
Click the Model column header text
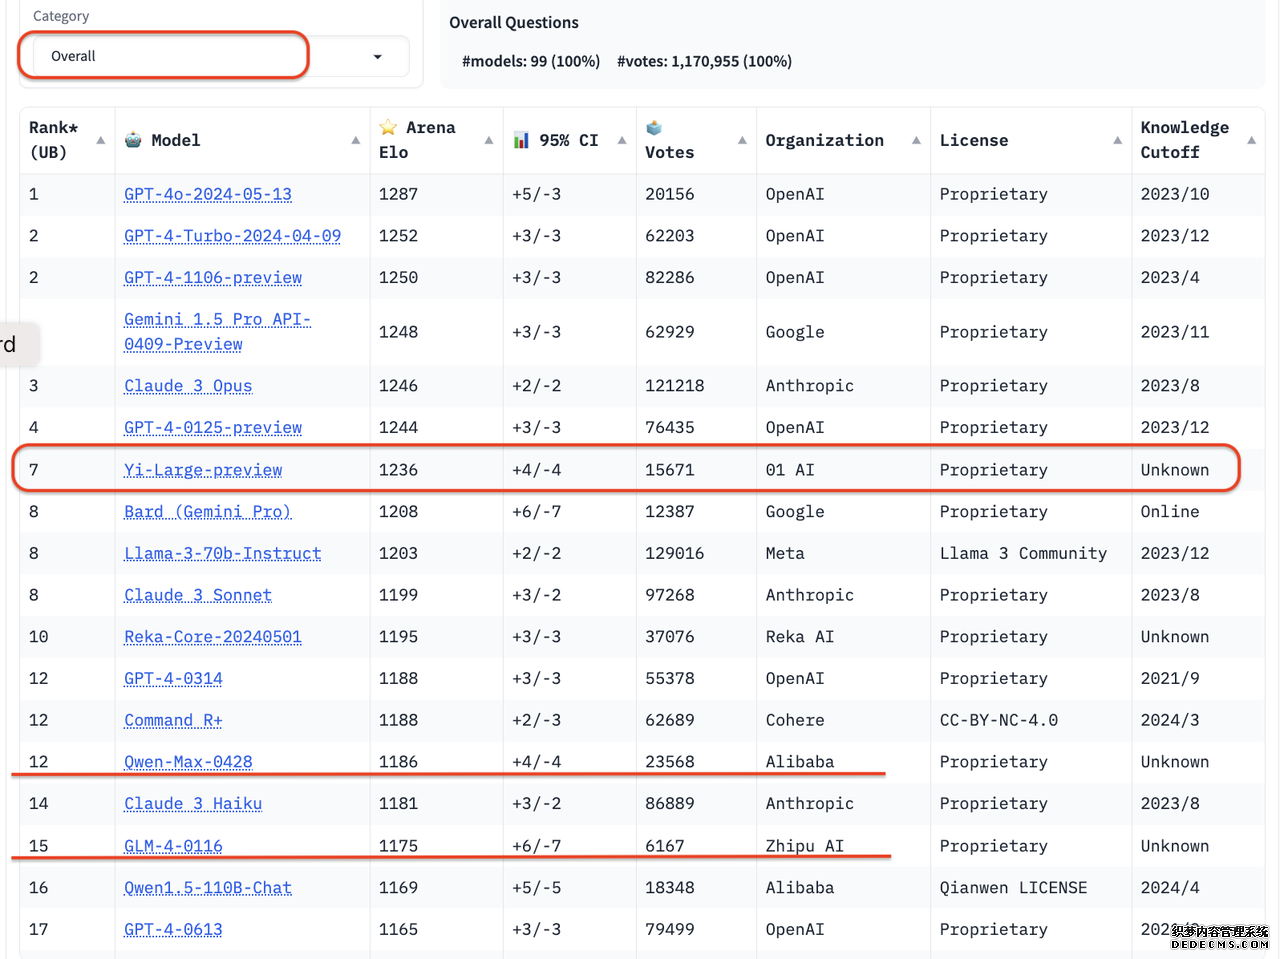176,140
